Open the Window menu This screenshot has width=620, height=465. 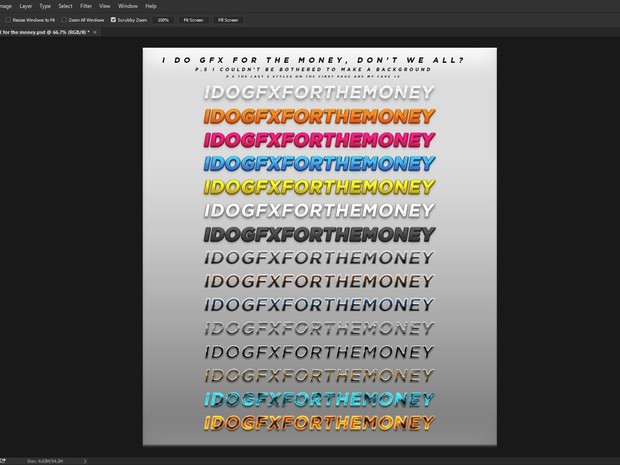(128, 6)
